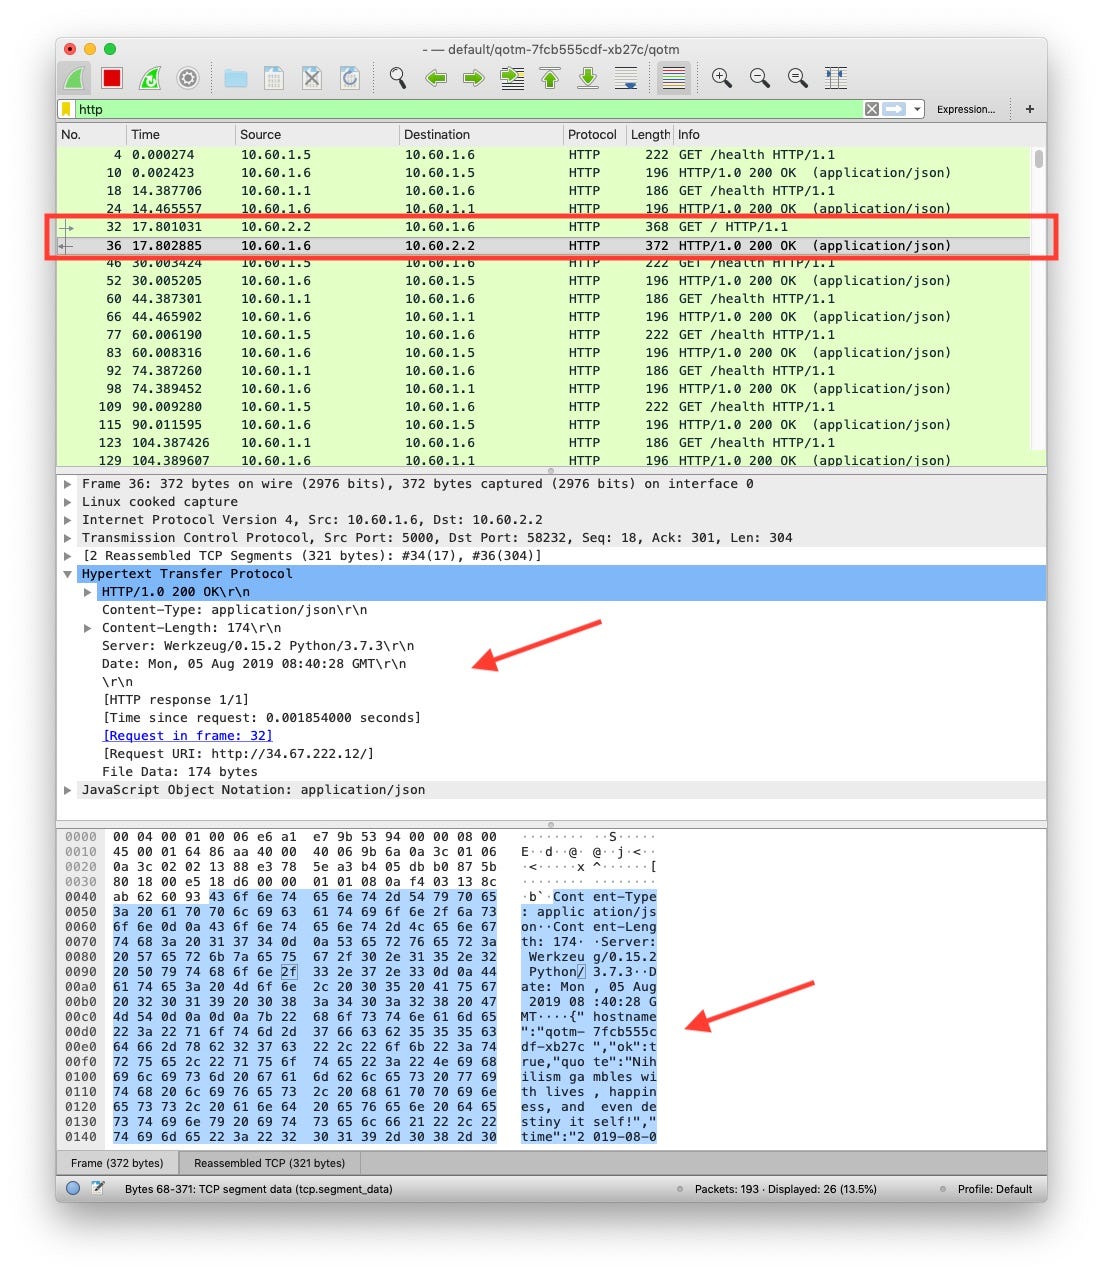Collapse Hypertext Transfer Protocol section
This screenshot has height=1276, width=1103.
coord(68,574)
